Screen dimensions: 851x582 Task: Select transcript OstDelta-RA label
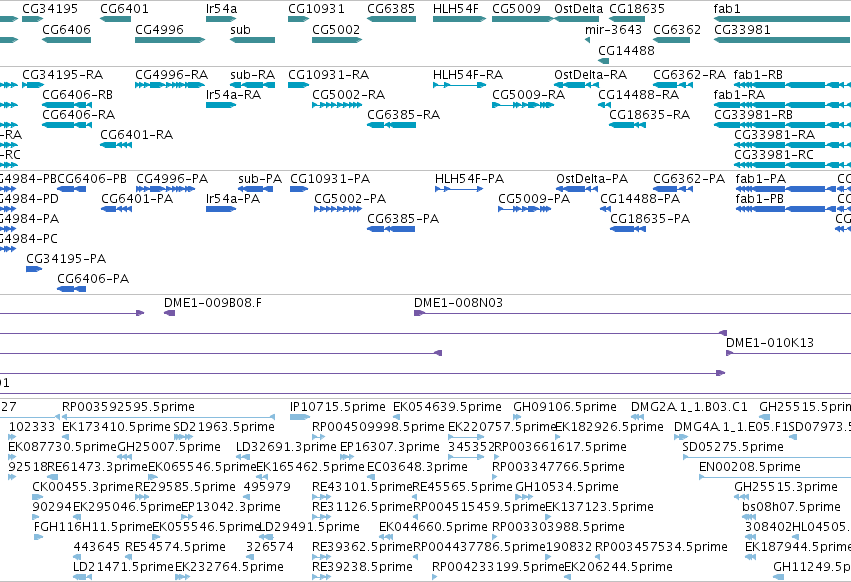coord(590,74)
